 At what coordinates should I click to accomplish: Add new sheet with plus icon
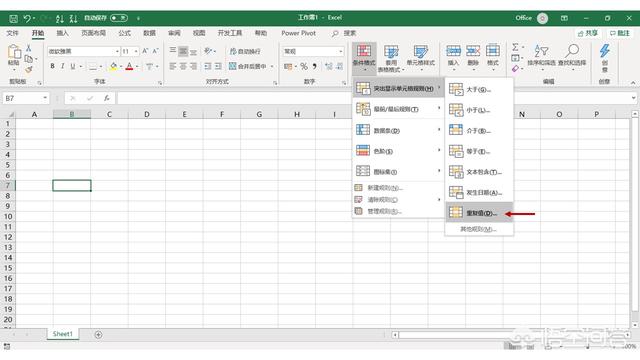pyautogui.click(x=98, y=335)
